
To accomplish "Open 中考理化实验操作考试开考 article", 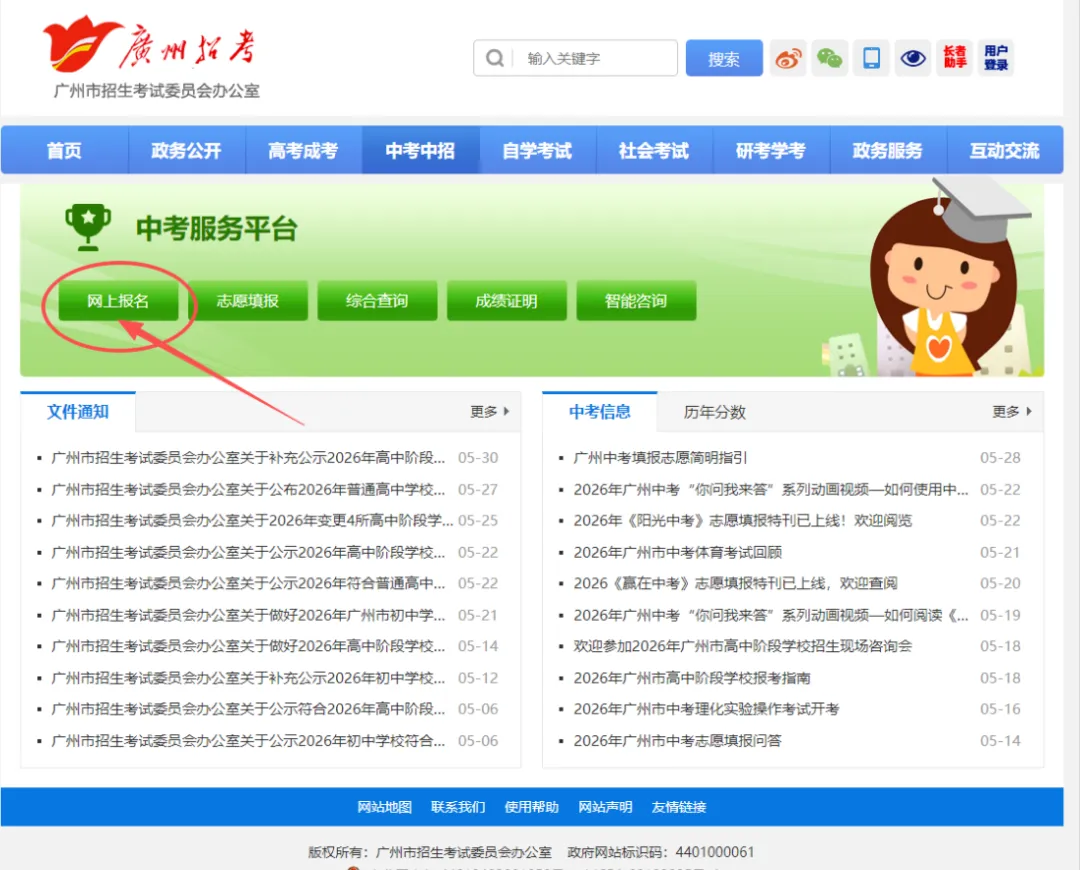I will [x=706, y=708].
